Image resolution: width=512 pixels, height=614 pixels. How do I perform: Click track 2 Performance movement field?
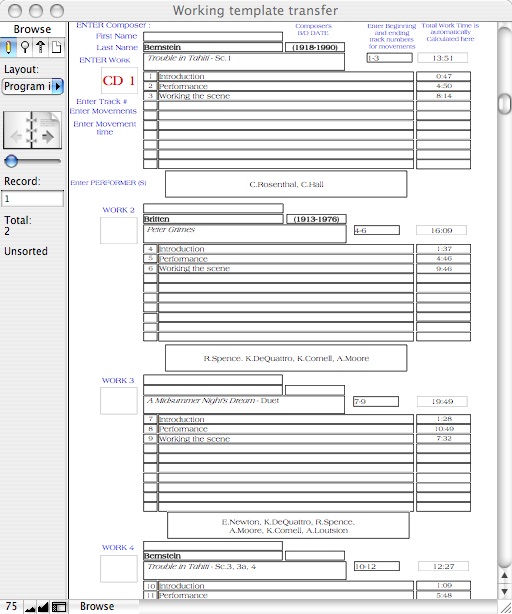point(286,86)
